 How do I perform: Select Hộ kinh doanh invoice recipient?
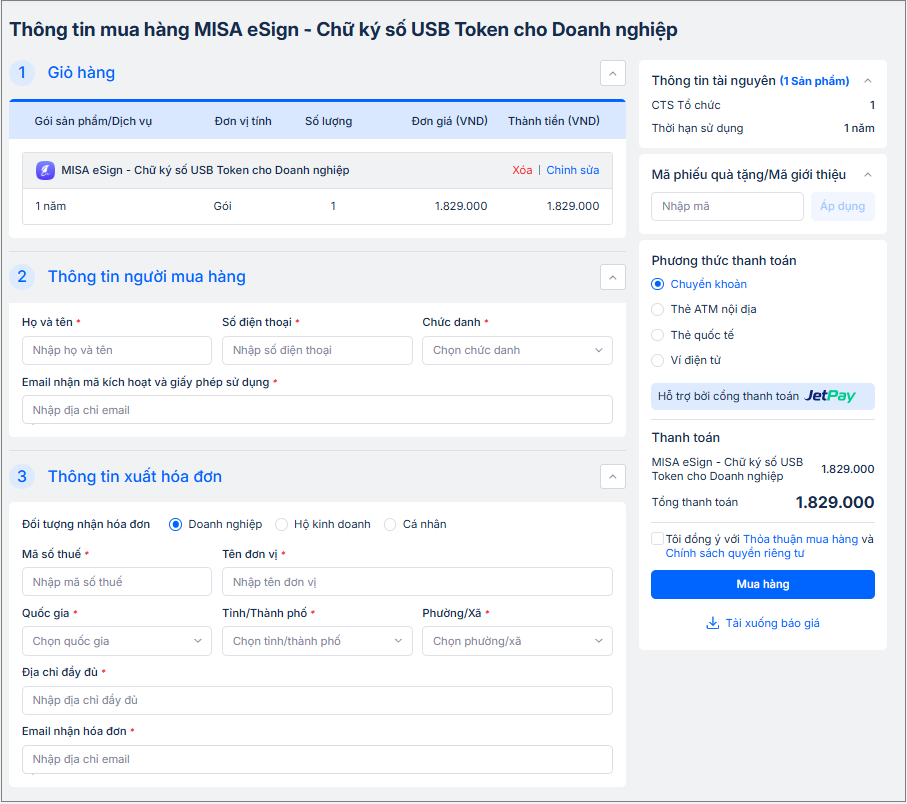coord(281,524)
